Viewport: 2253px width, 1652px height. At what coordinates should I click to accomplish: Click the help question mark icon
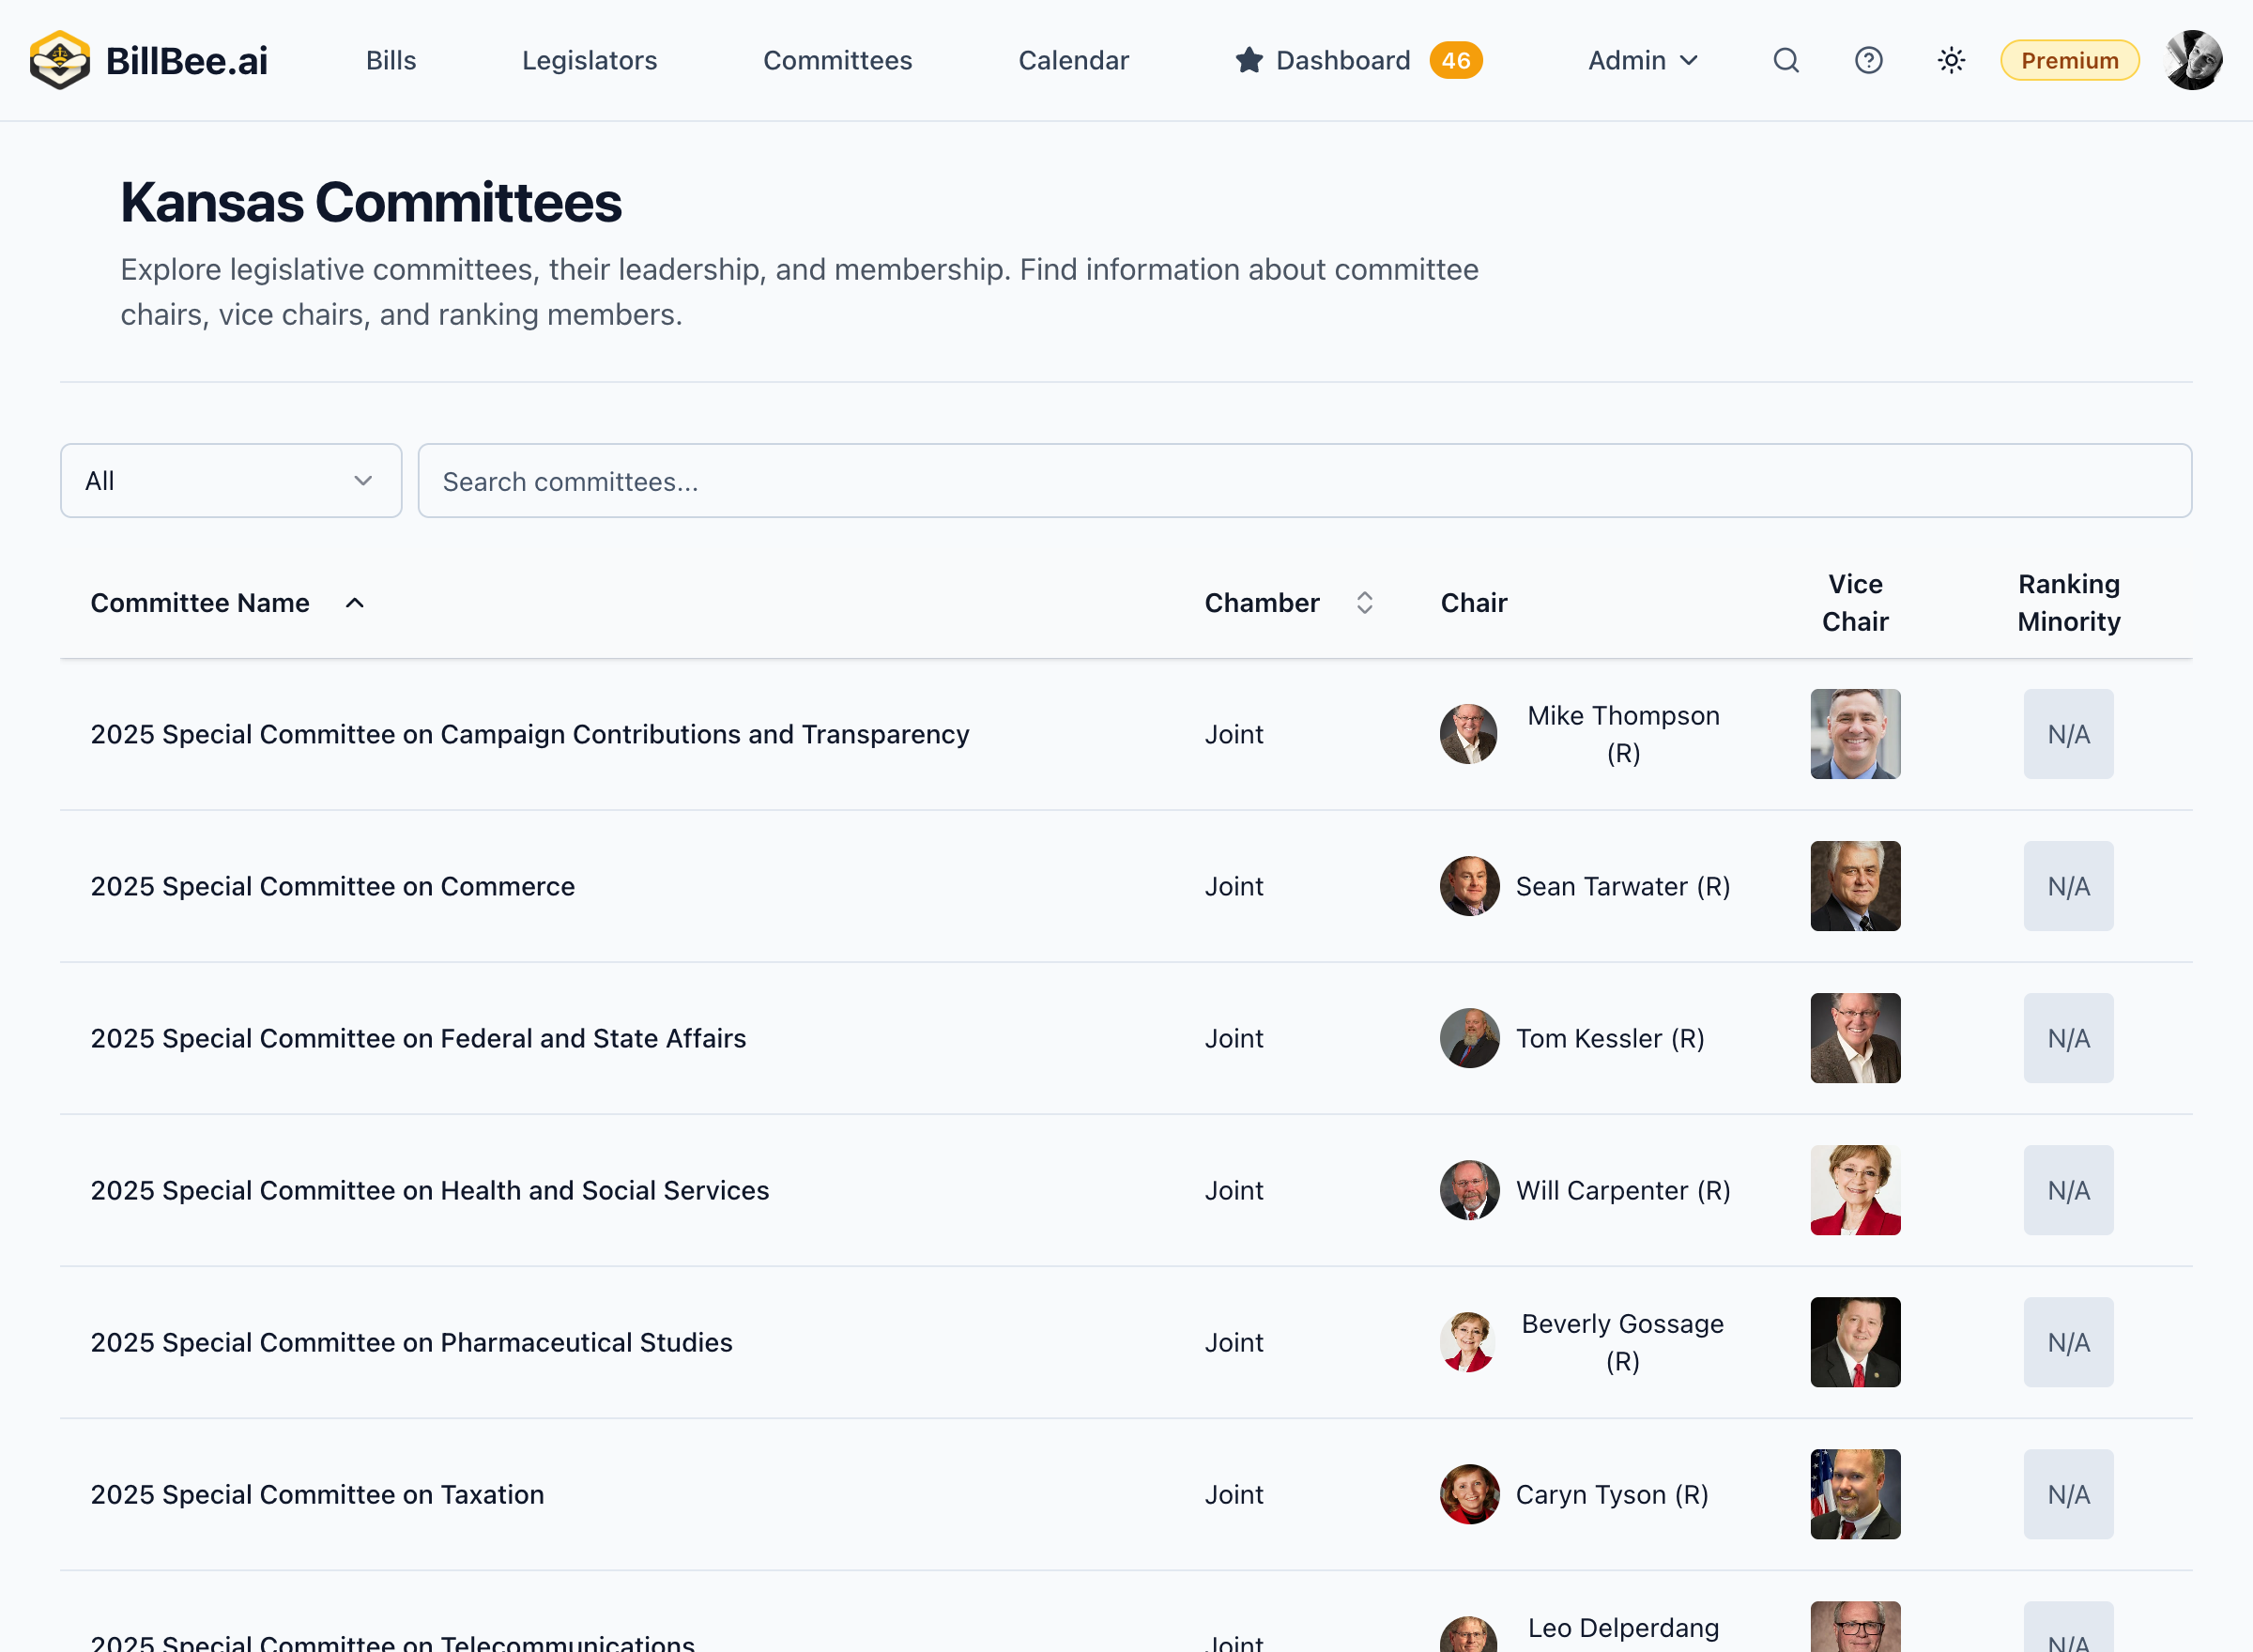click(x=1868, y=60)
